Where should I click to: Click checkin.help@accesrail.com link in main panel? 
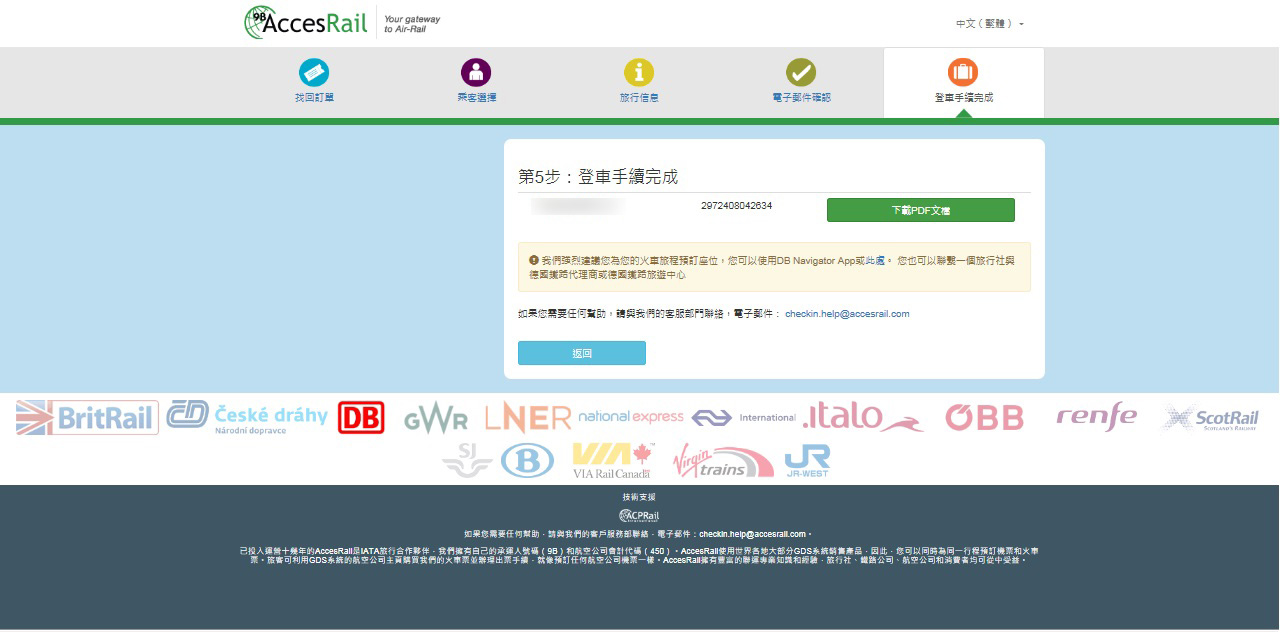coord(847,314)
